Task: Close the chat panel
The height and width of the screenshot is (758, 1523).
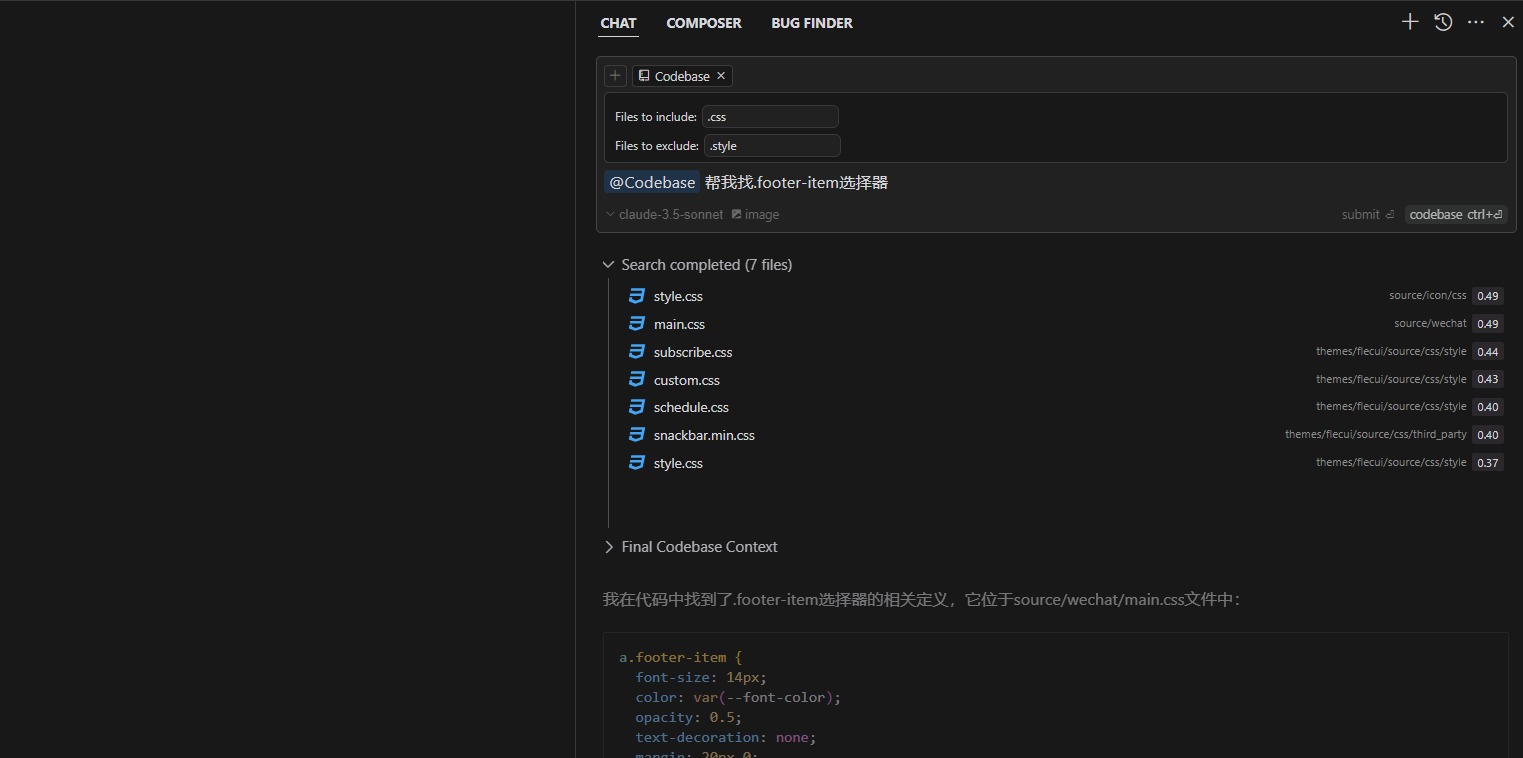Action: [1508, 22]
